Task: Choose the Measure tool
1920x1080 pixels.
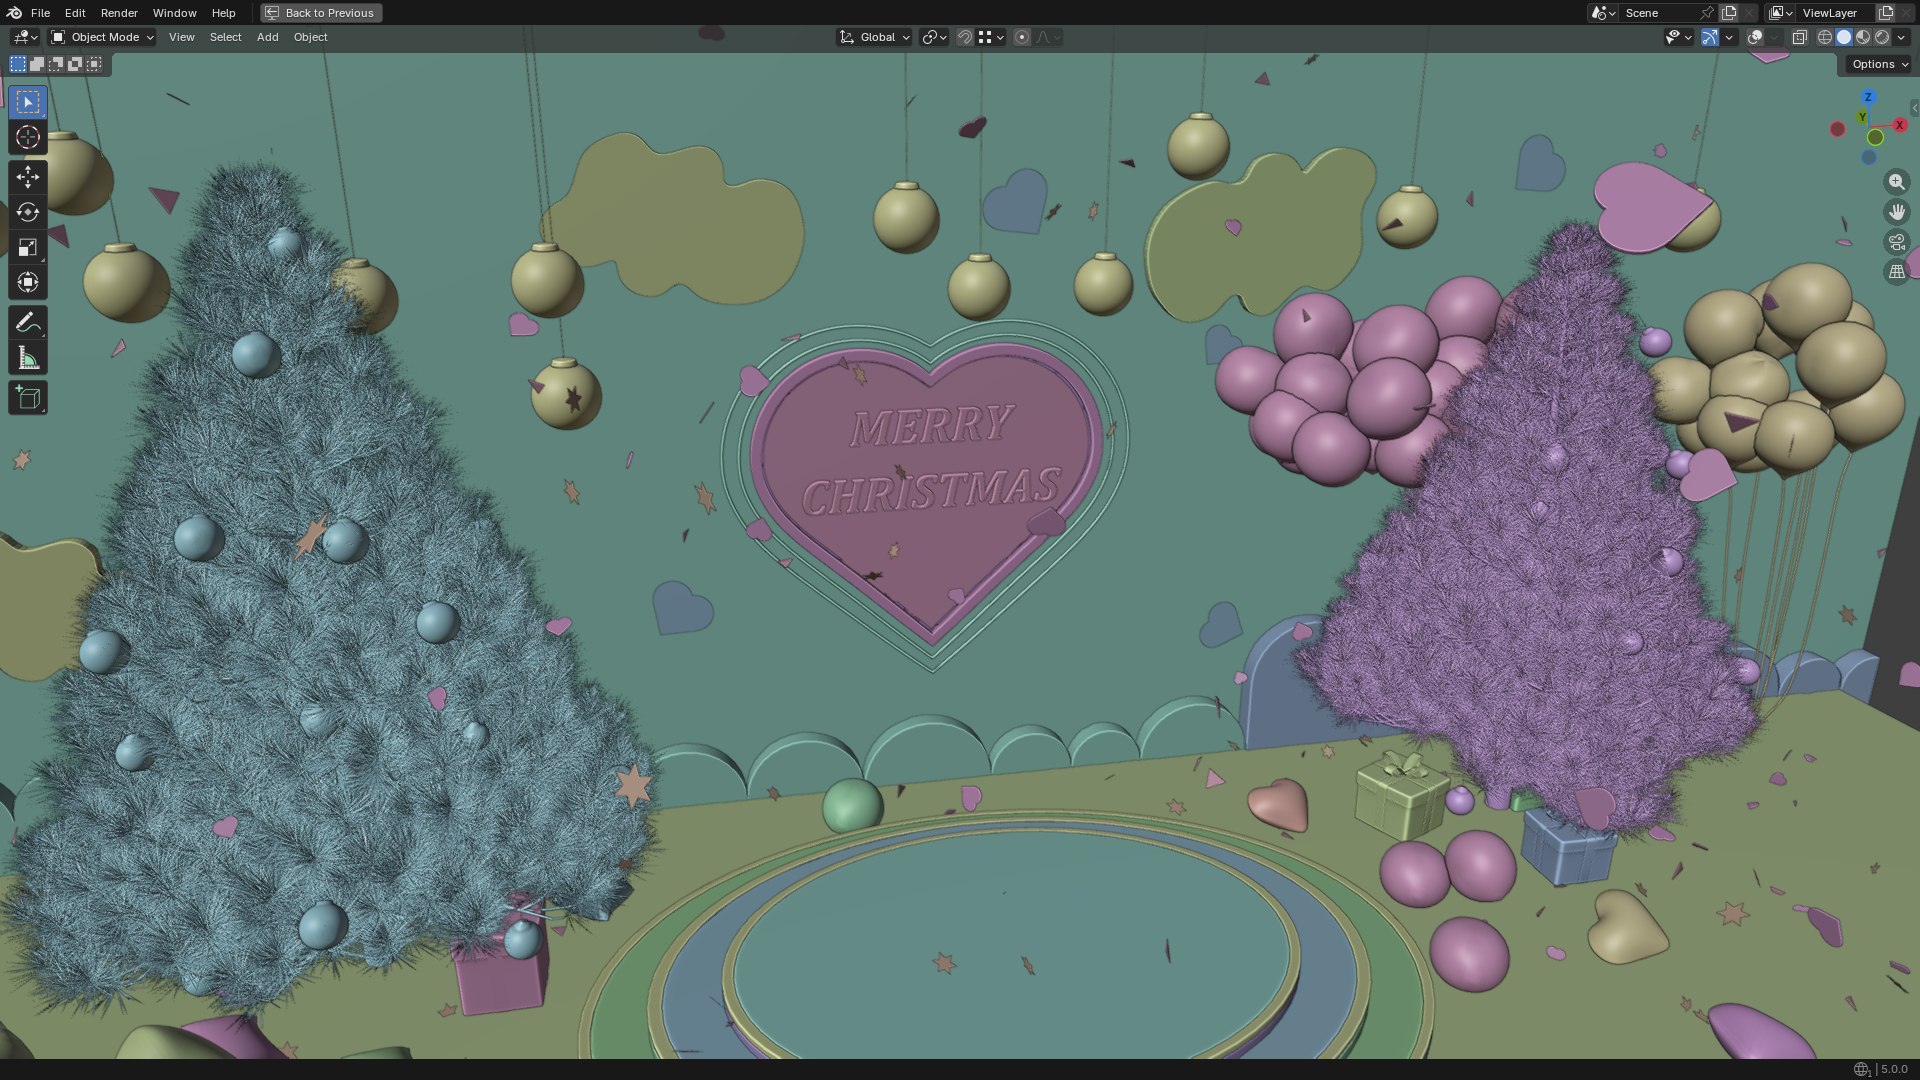Action: 28,357
